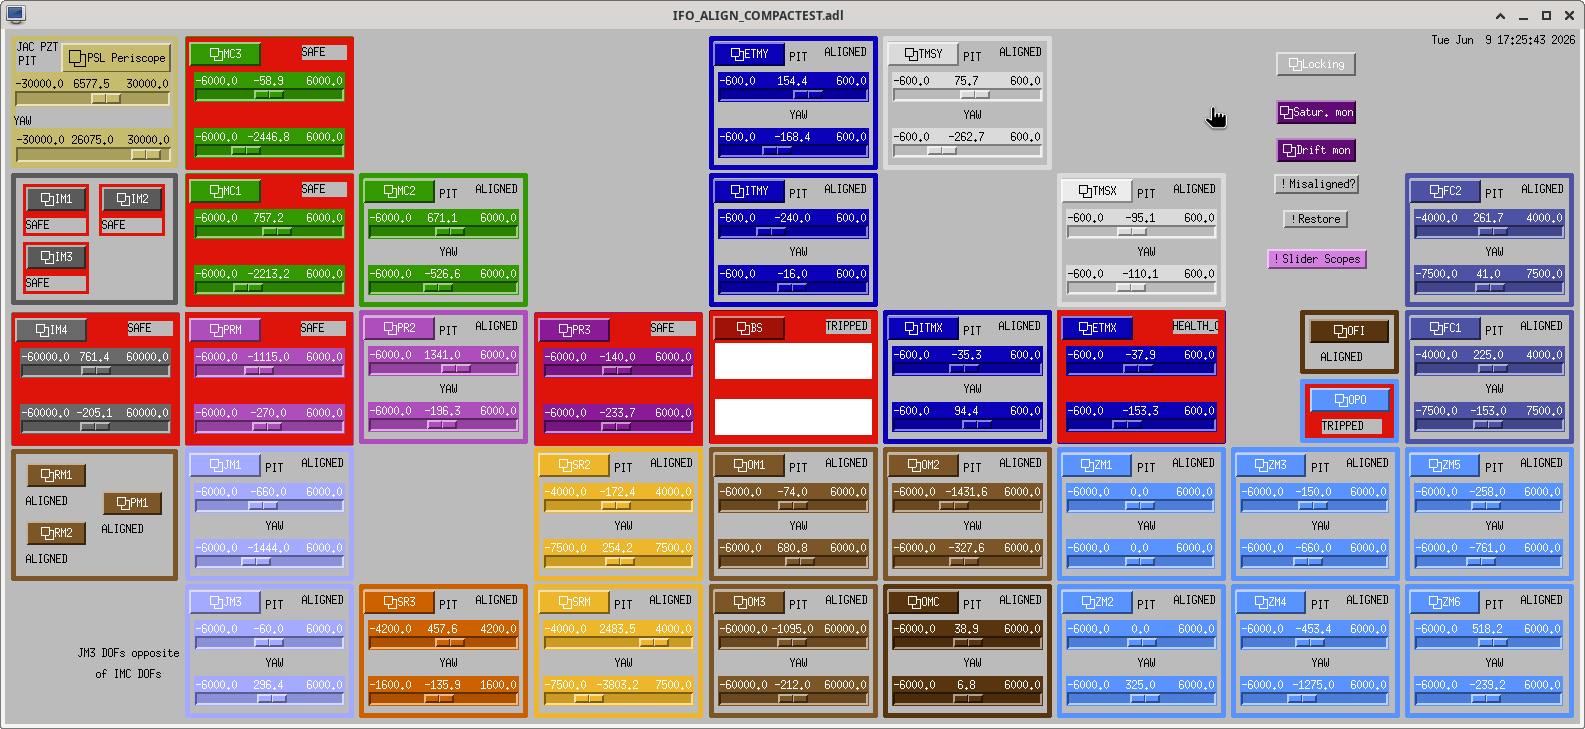Open the Drift mon display

tap(1316, 150)
